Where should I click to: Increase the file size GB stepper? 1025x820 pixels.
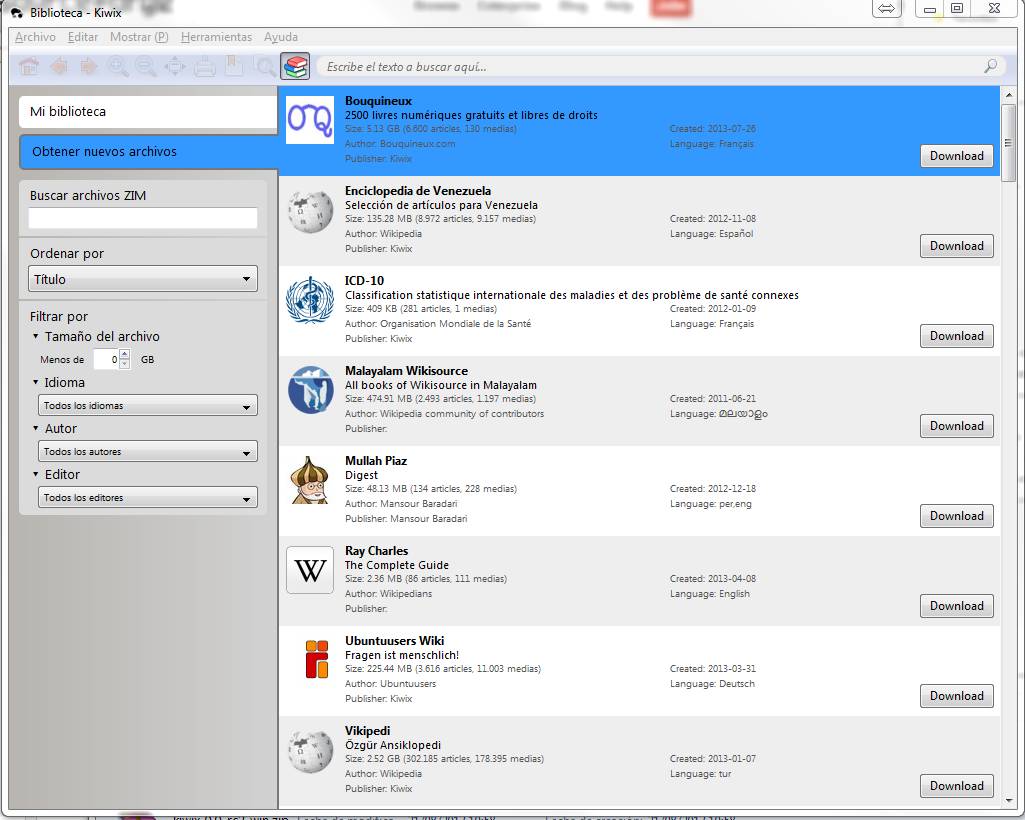[x=125, y=355]
